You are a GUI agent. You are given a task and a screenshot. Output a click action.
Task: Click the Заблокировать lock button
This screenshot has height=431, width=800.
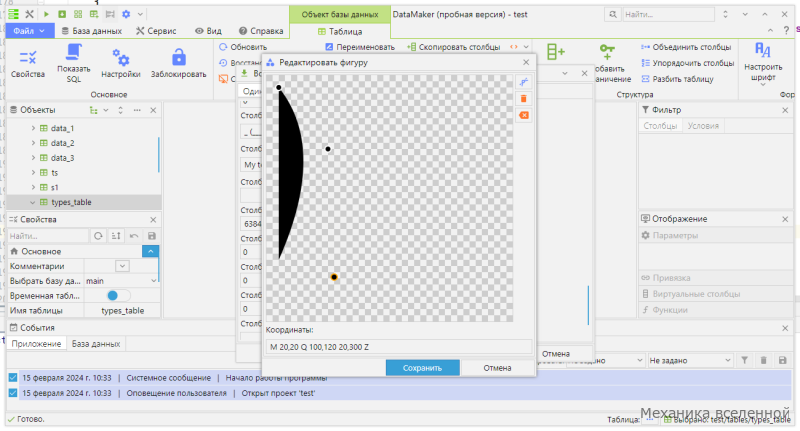(179, 63)
